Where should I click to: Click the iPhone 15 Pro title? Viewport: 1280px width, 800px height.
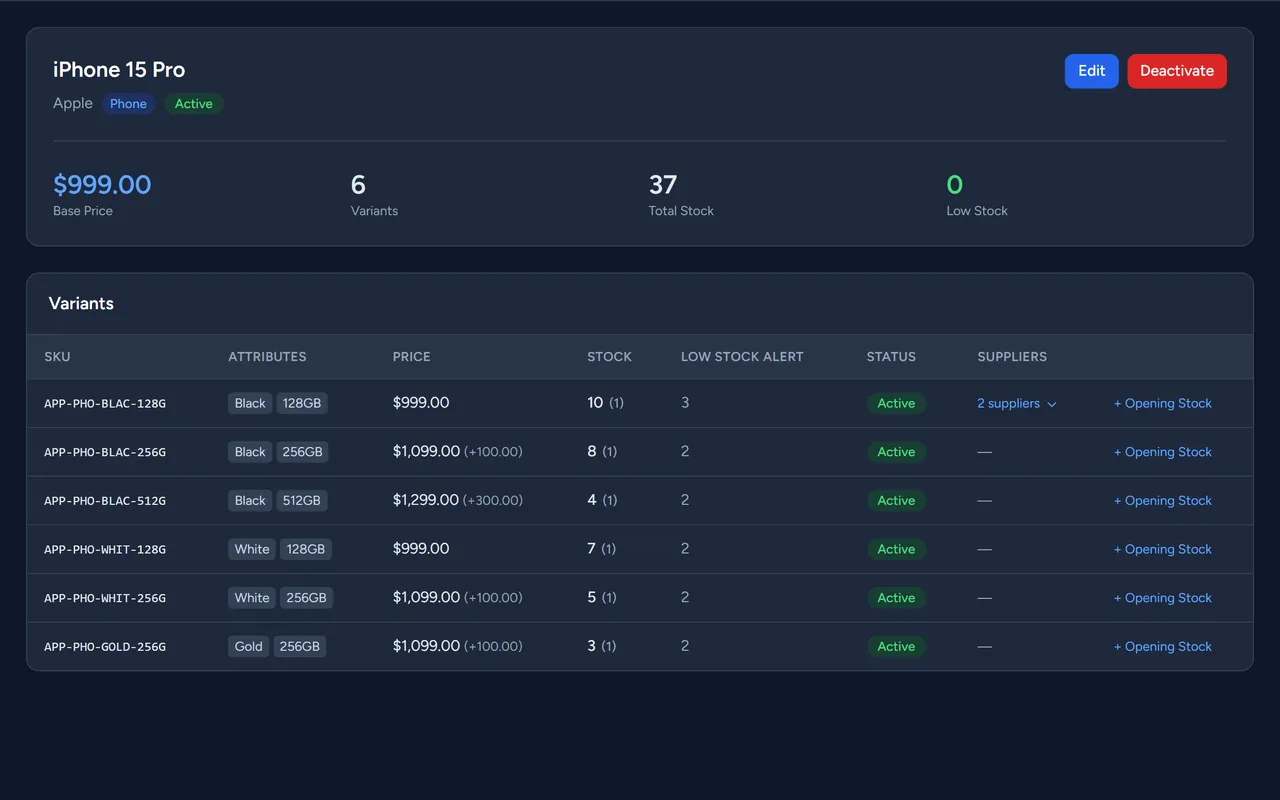pos(119,70)
